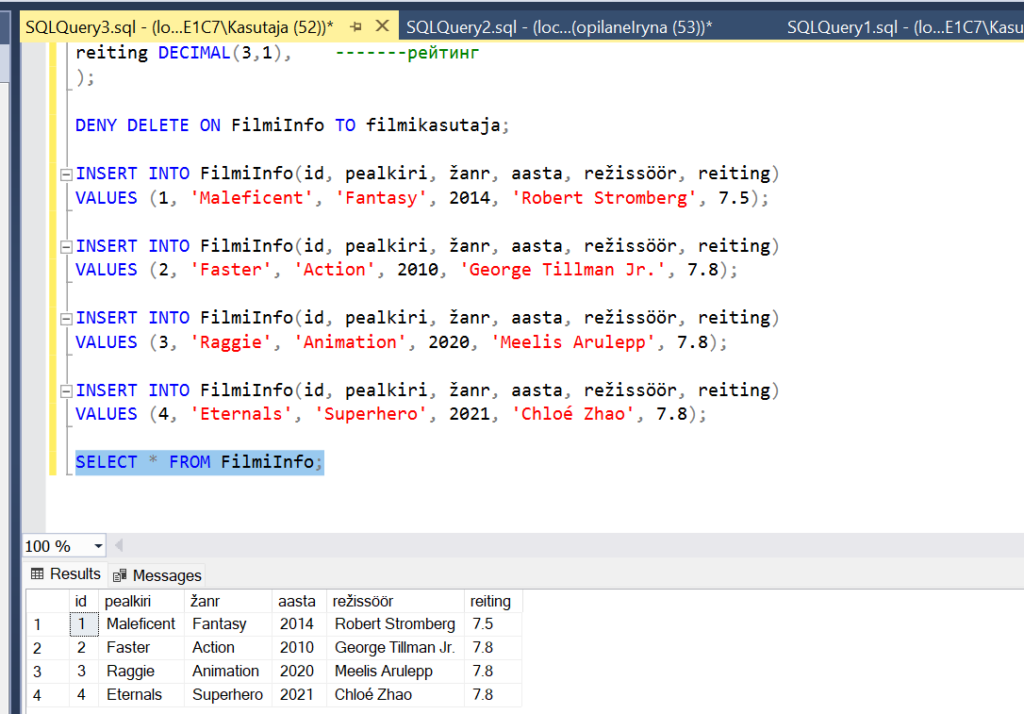Screen dimensions: 1024x714
Task: Open the 100 % zoom dropdown
Action: point(98,546)
